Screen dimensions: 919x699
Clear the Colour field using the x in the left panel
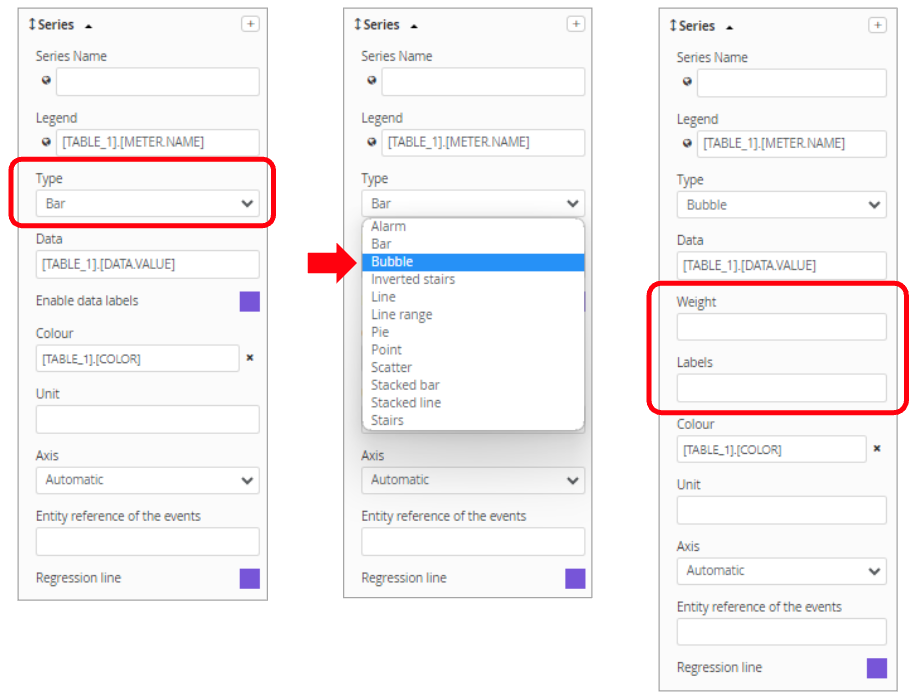[x=250, y=358]
